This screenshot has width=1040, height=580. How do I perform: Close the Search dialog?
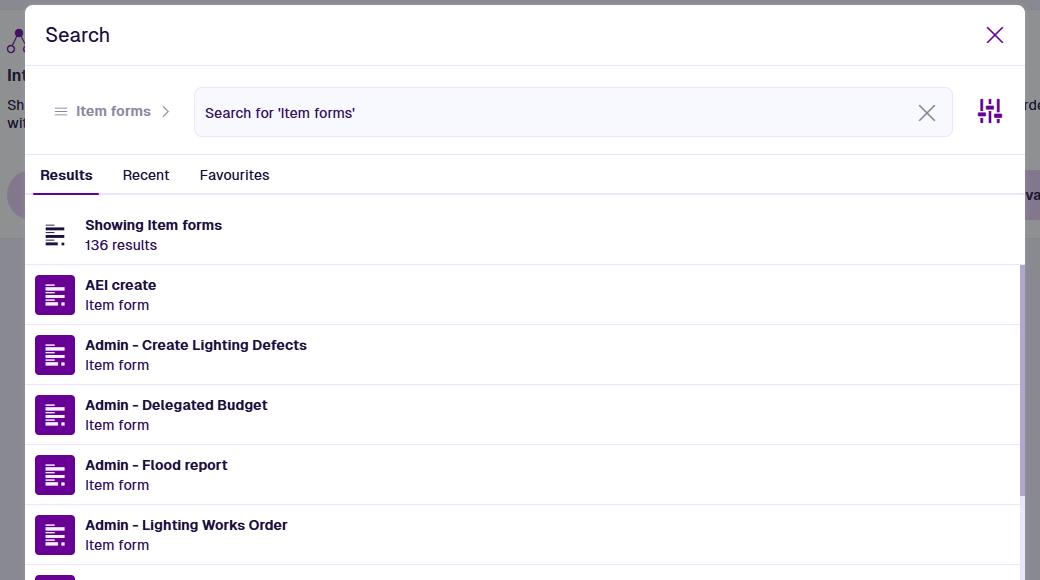click(994, 36)
